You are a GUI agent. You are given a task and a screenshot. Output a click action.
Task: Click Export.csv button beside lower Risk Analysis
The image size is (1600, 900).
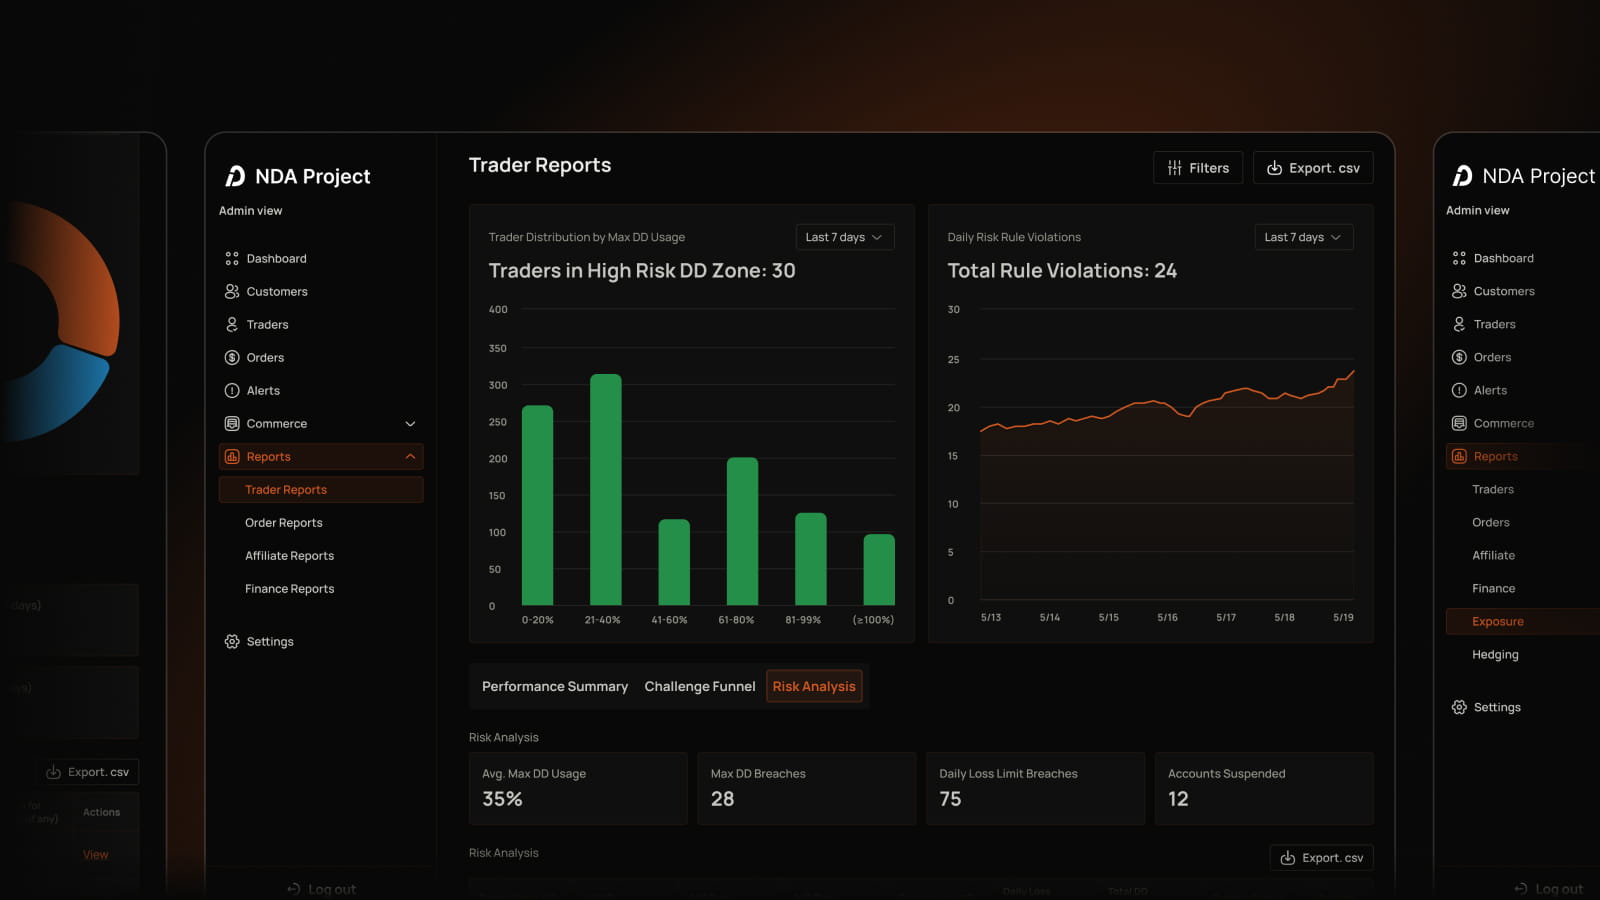coord(1321,857)
